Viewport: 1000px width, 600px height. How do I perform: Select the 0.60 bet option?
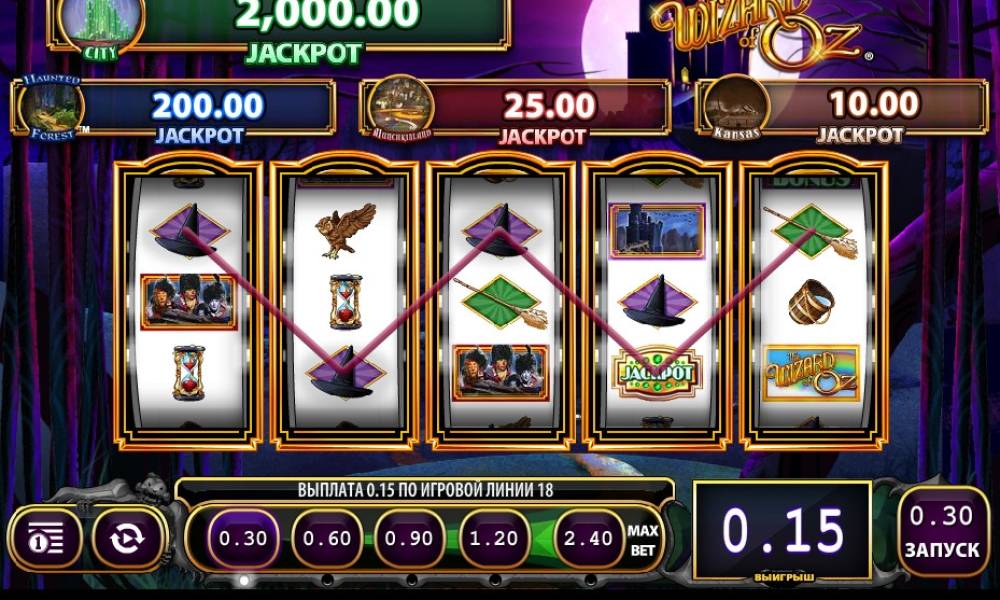(x=327, y=538)
